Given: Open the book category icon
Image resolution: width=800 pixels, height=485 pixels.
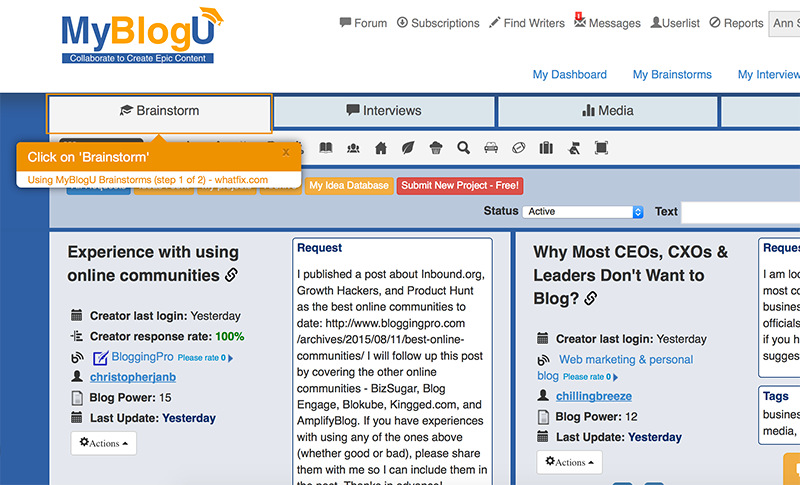Looking at the screenshot, I should point(326,148).
